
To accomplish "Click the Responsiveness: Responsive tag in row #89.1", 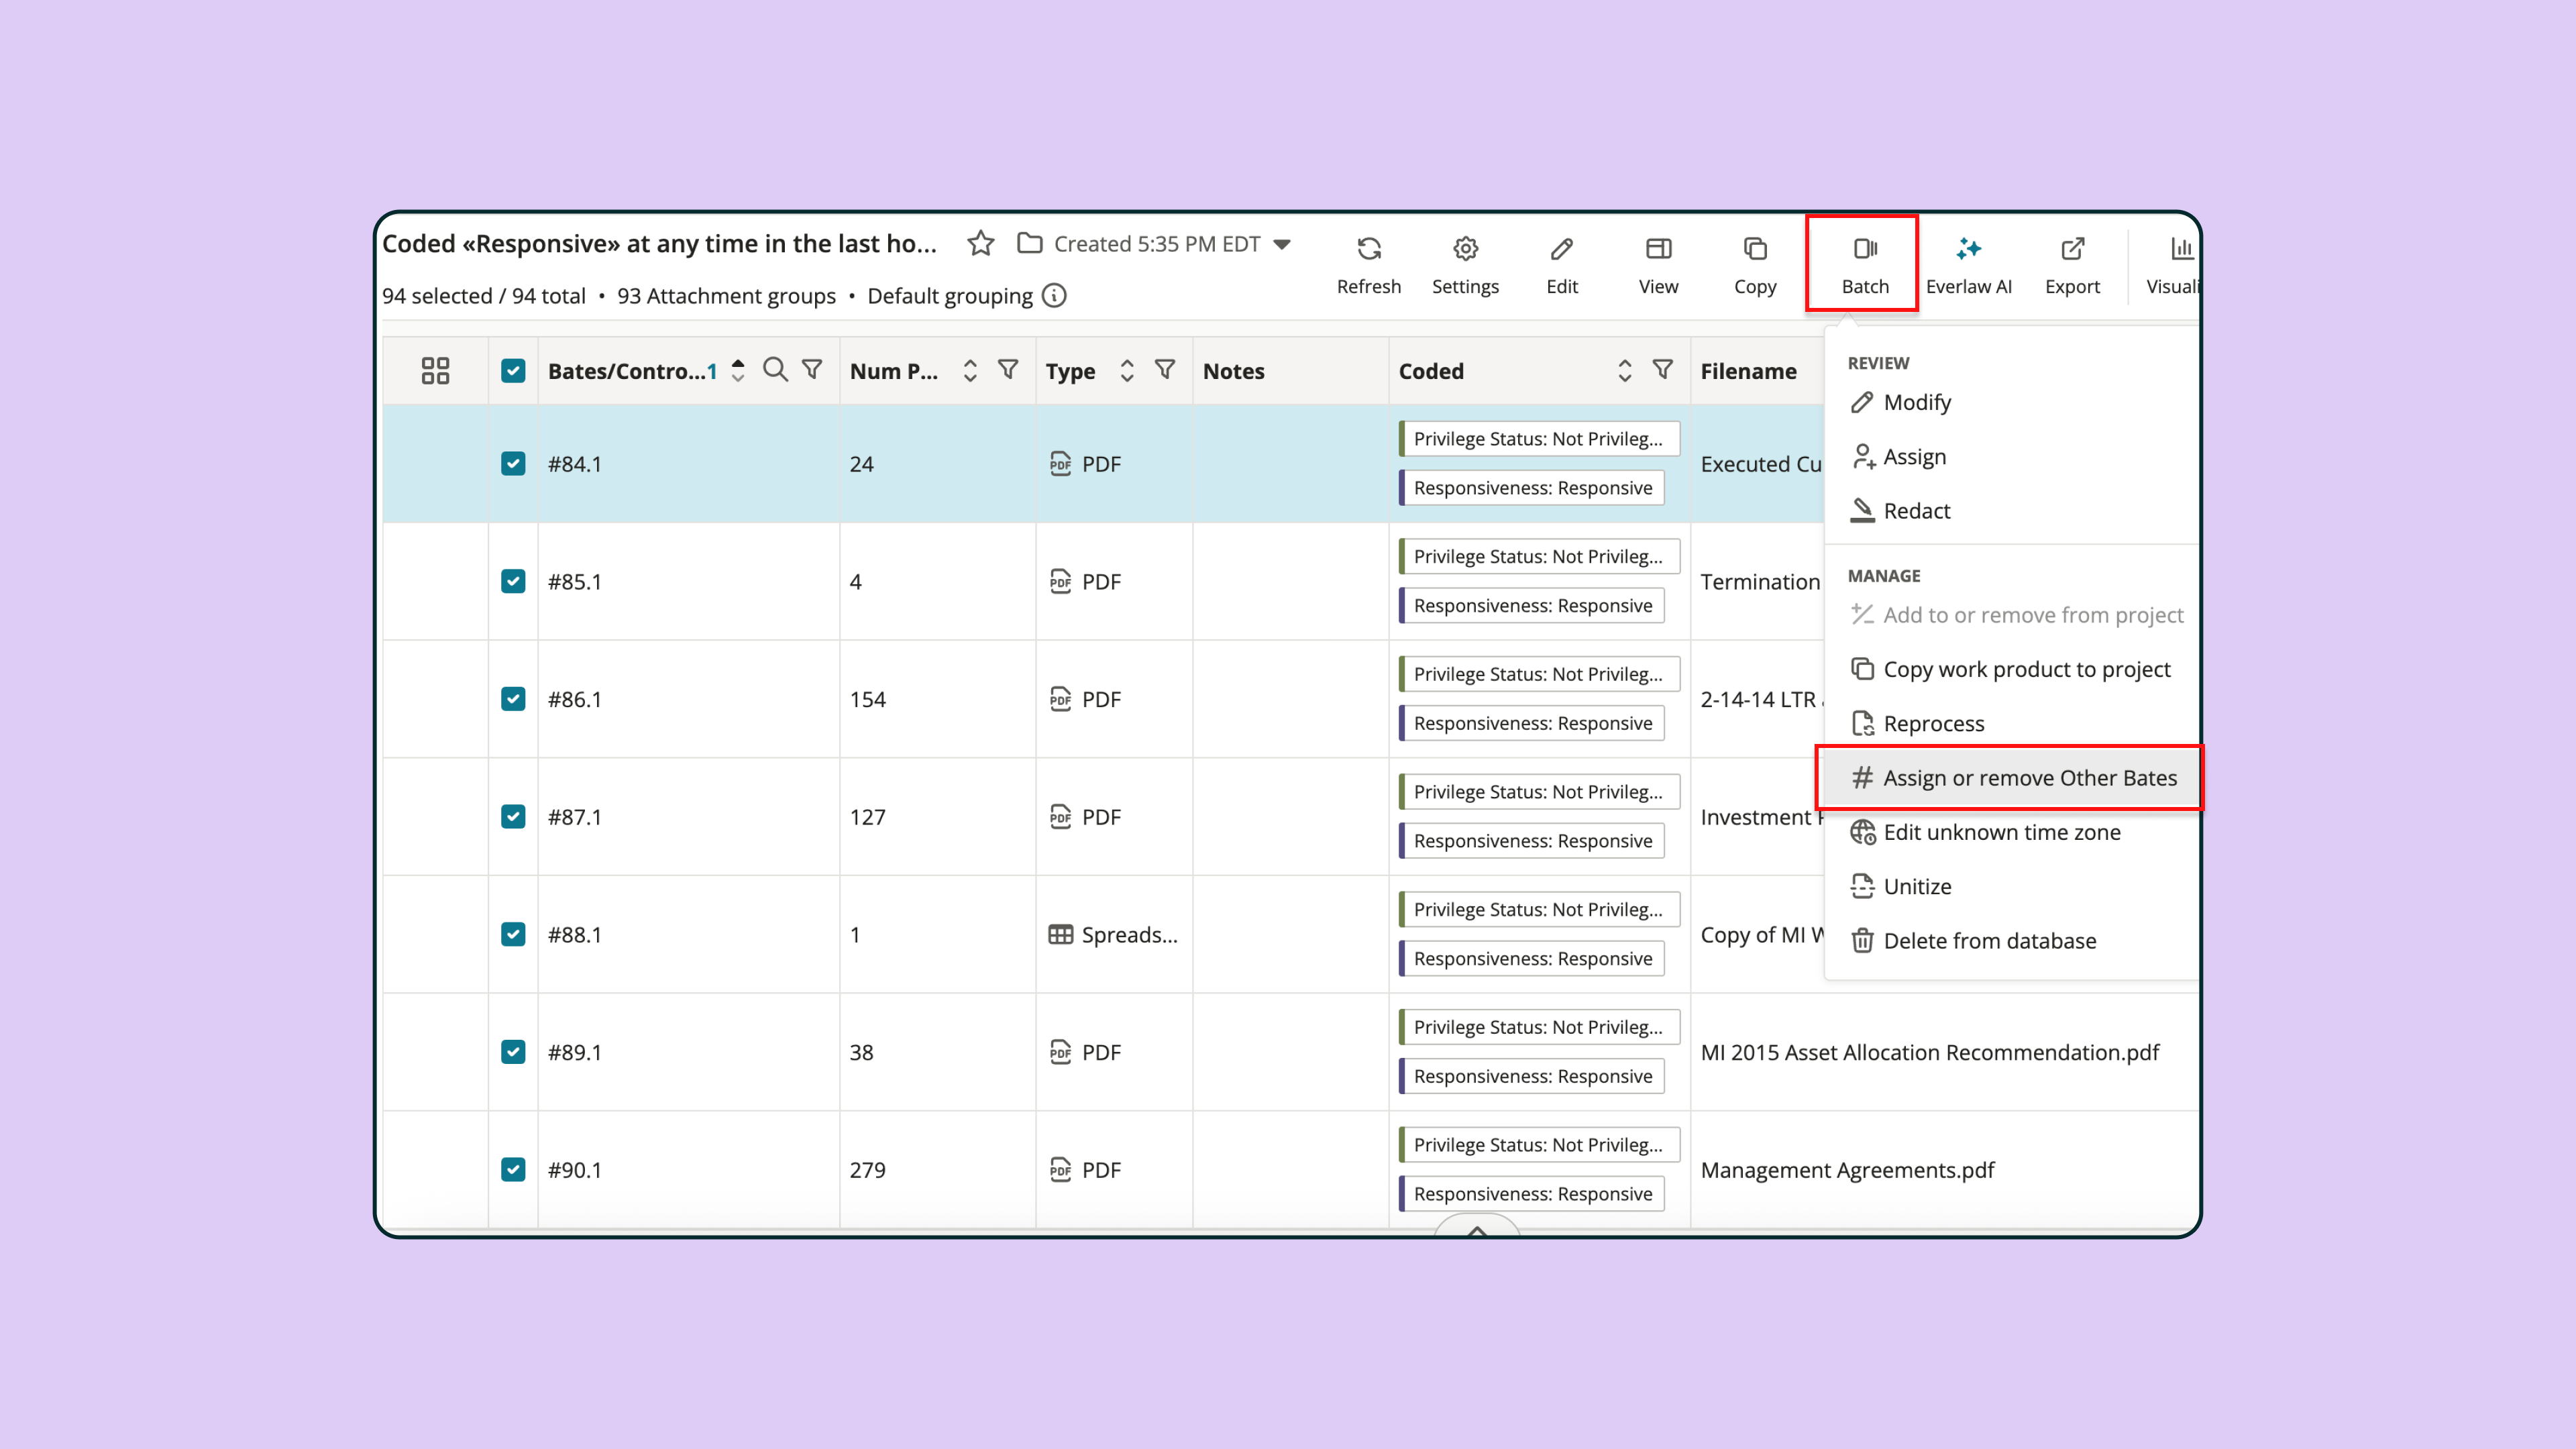I will 1532,1076.
